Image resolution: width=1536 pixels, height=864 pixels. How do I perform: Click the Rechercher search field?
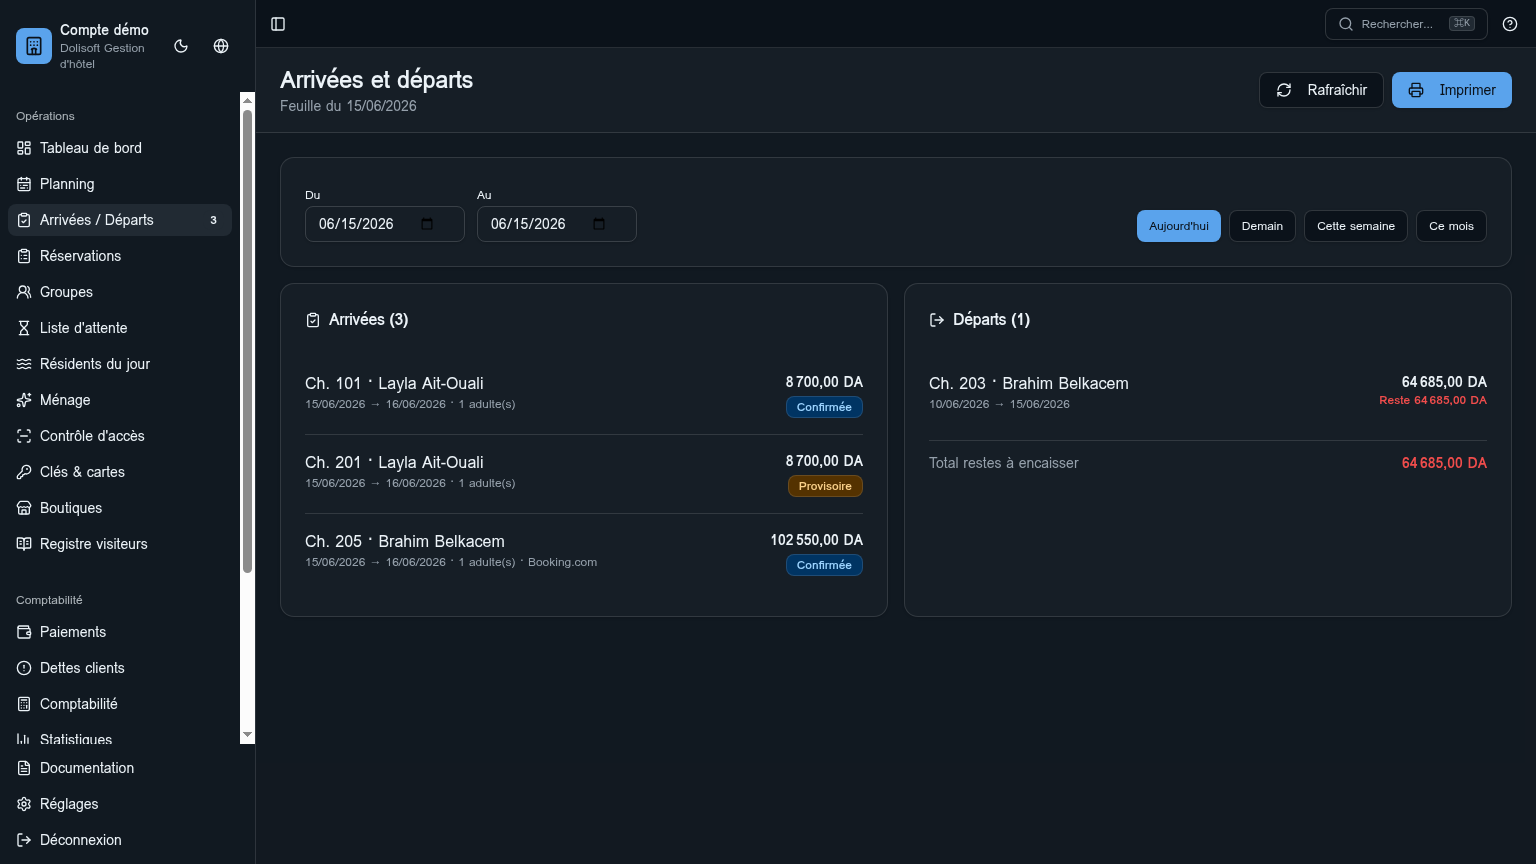[x=1406, y=24]
